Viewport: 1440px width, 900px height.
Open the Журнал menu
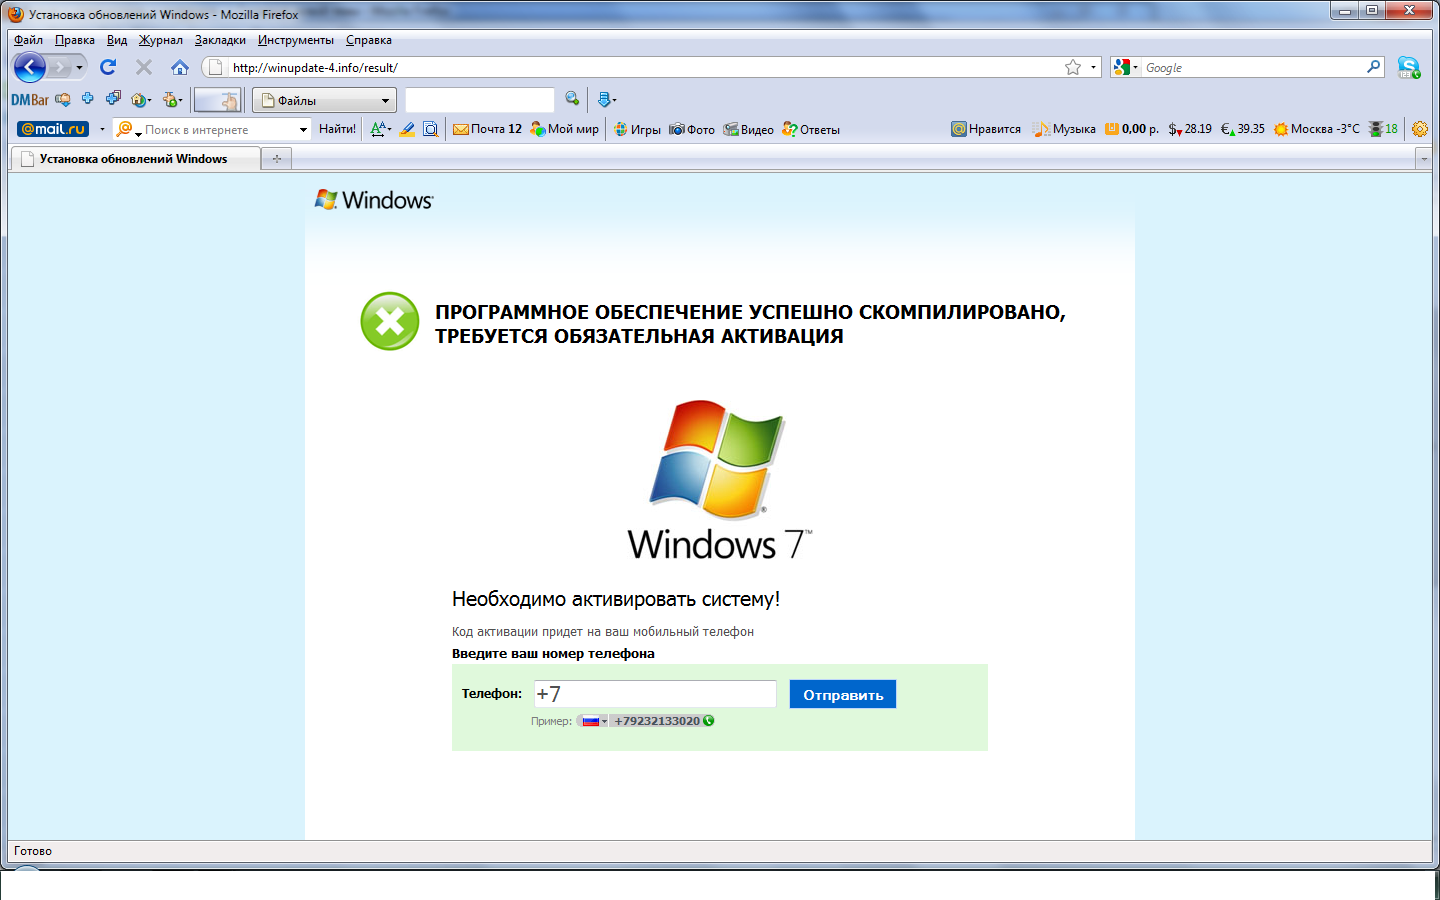click(161, 40)
